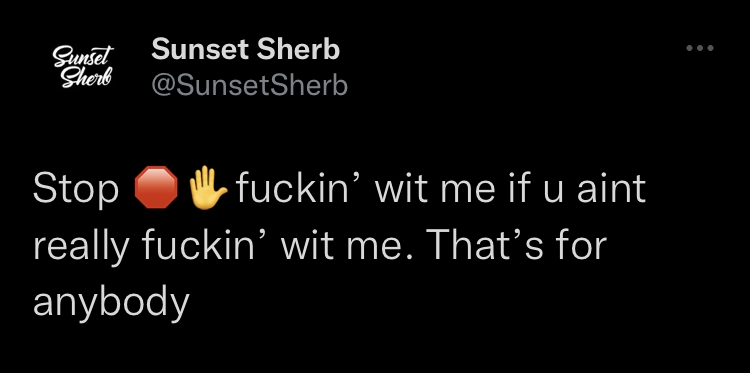Click the Sunset Sherb profile avatar logo

click(82, 66)
